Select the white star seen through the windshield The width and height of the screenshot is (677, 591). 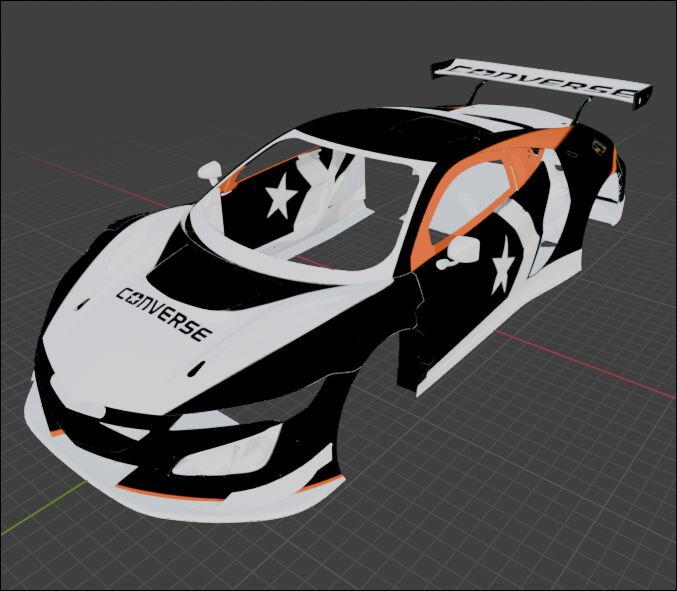[279, 197]
